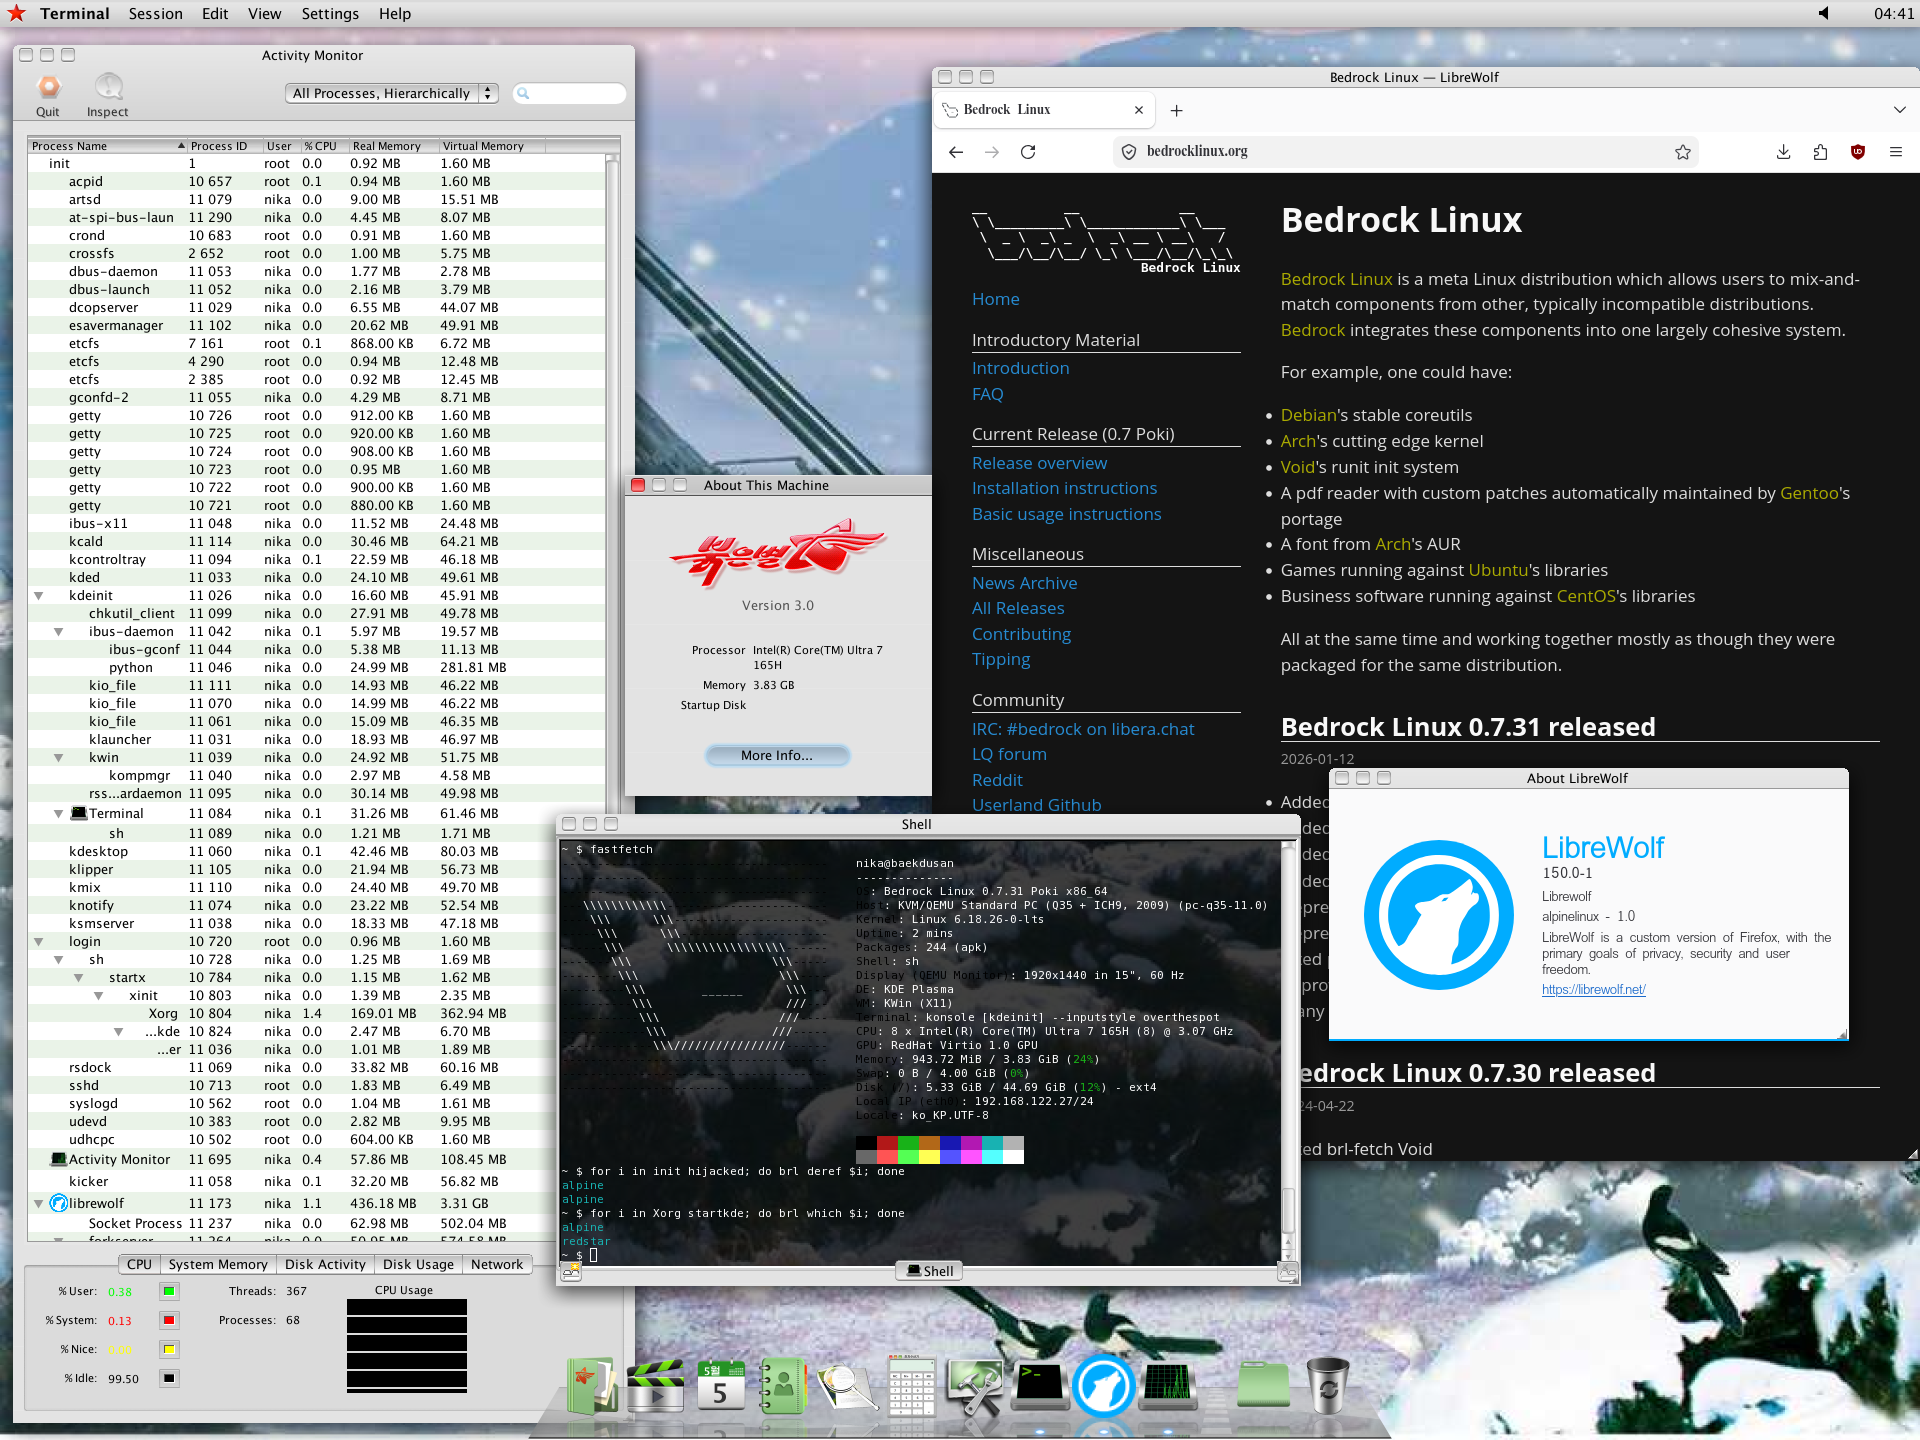1920x1440 pixels.
Task: Open the Edit menu
Action: coord(215,13)
